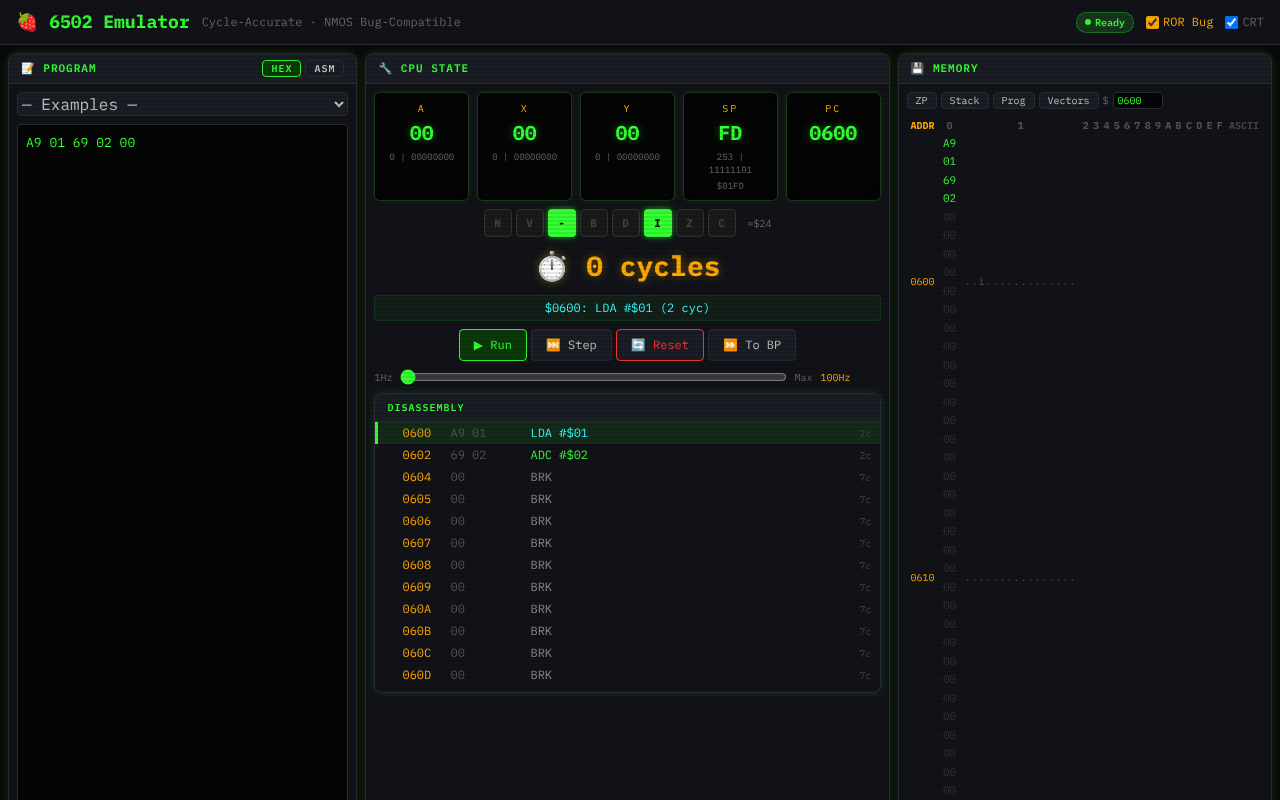
Task: Reset the CPU
Action: (x=660, y=345)
